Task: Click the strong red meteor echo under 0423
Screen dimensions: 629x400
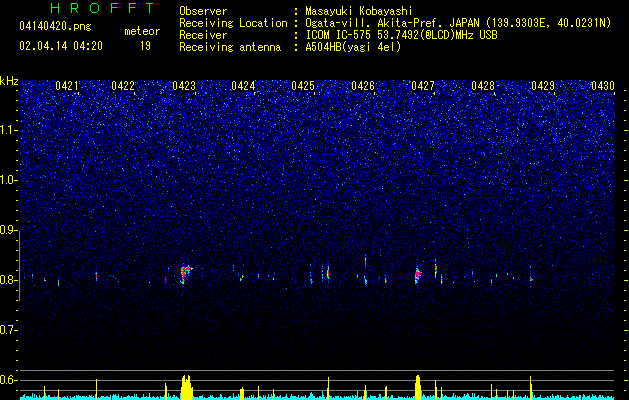Action: pyautogui.click(x=185, y=273)
